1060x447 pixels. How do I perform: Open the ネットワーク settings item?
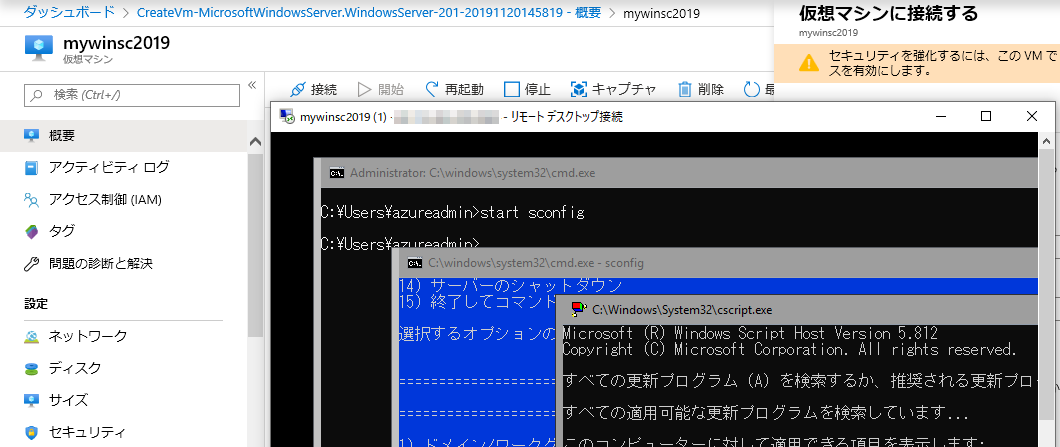tap(123, 336)
